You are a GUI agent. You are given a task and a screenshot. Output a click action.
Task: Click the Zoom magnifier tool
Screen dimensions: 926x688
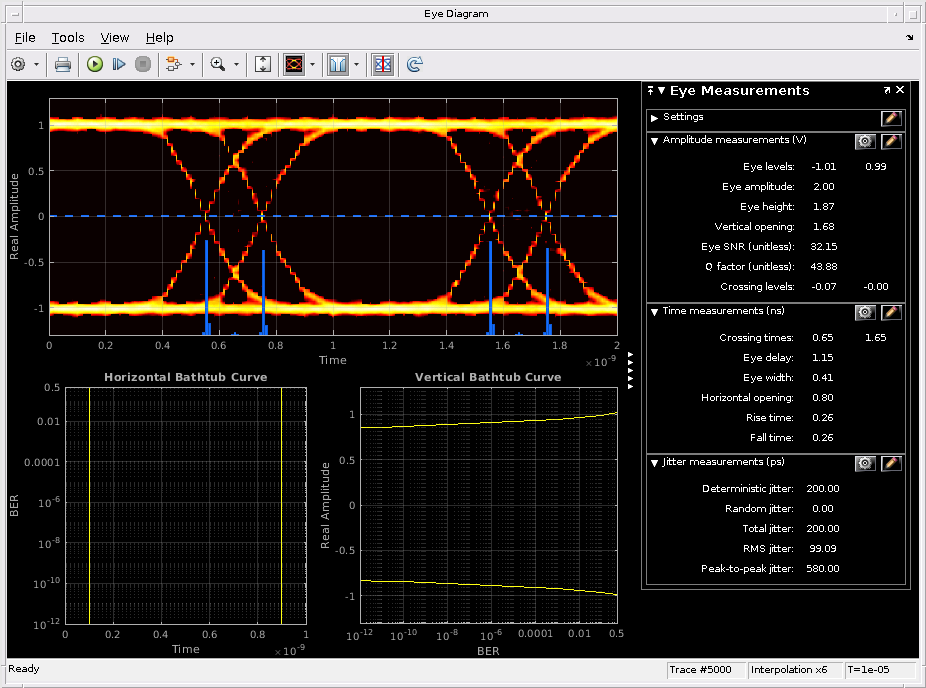pos(217,64)
